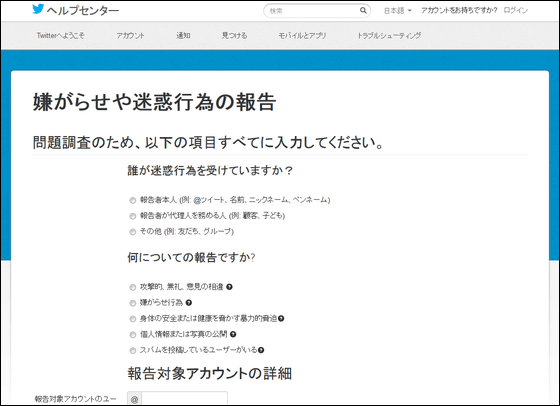This screenshot has height=406, width=560.
Task: Open help icon beside 個人情報または写真の公開
Action: point(233,334)
